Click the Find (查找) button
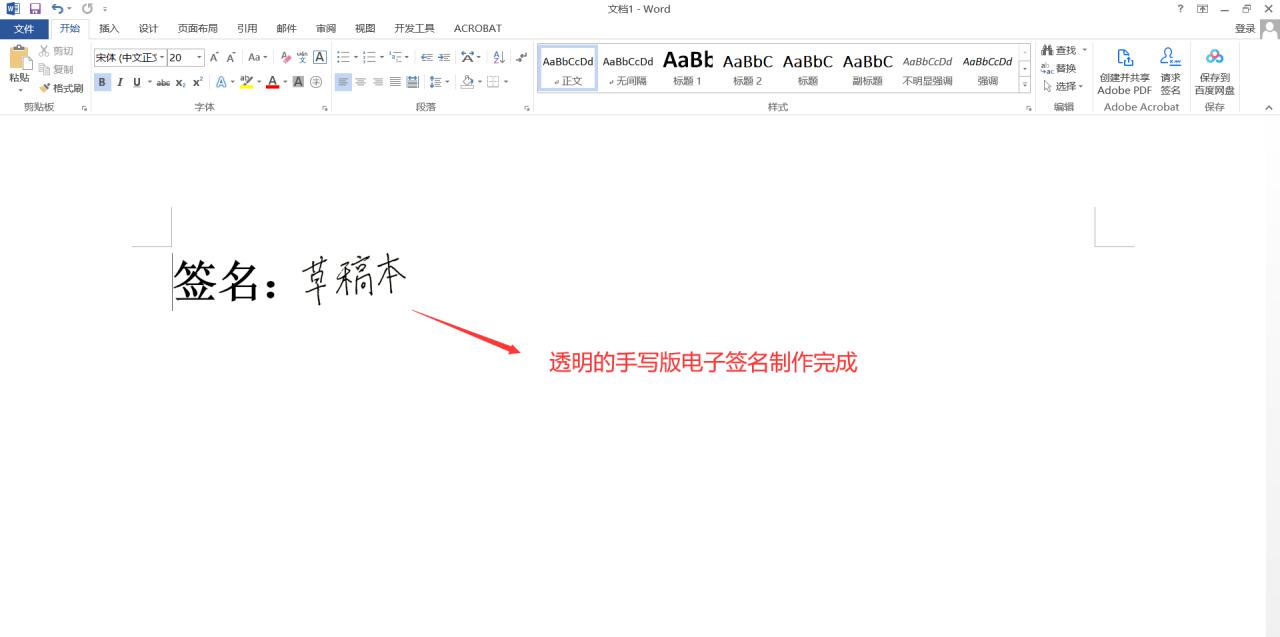This screenshot has width=1280, height=637. [1060, 50]
